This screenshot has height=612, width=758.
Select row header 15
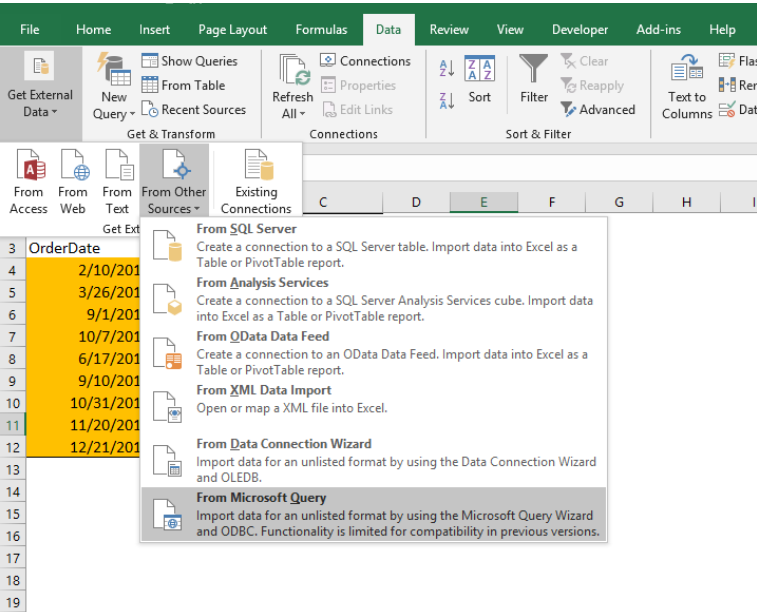pos(13,514)
